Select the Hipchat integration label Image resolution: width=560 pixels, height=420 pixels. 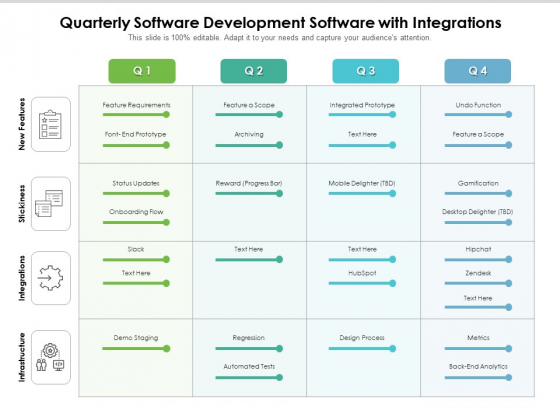tap(478, 249)
